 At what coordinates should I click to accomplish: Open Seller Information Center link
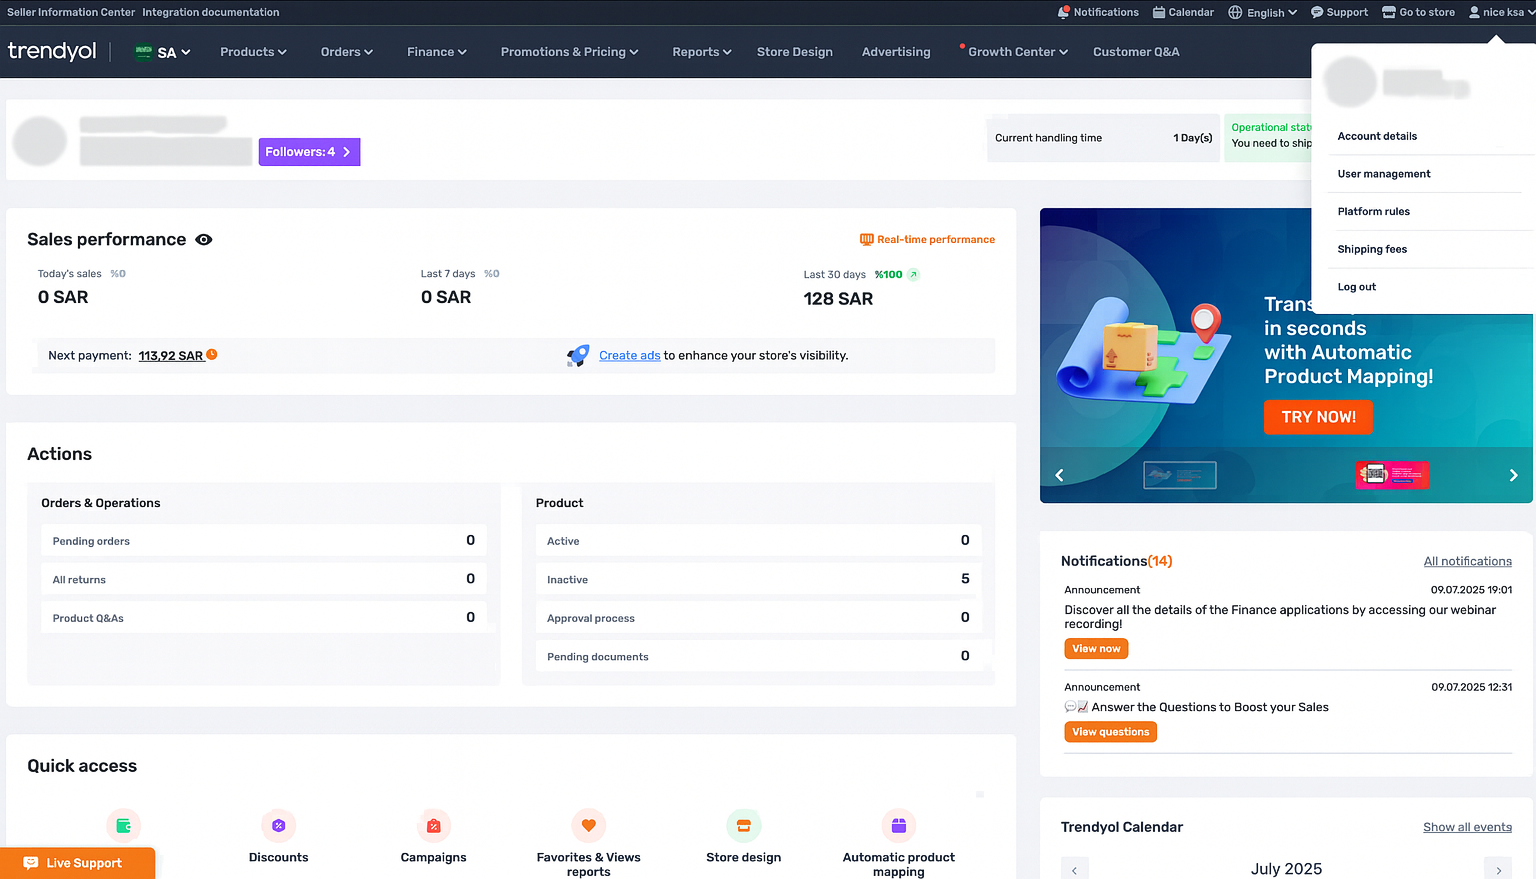click(71, 12)
